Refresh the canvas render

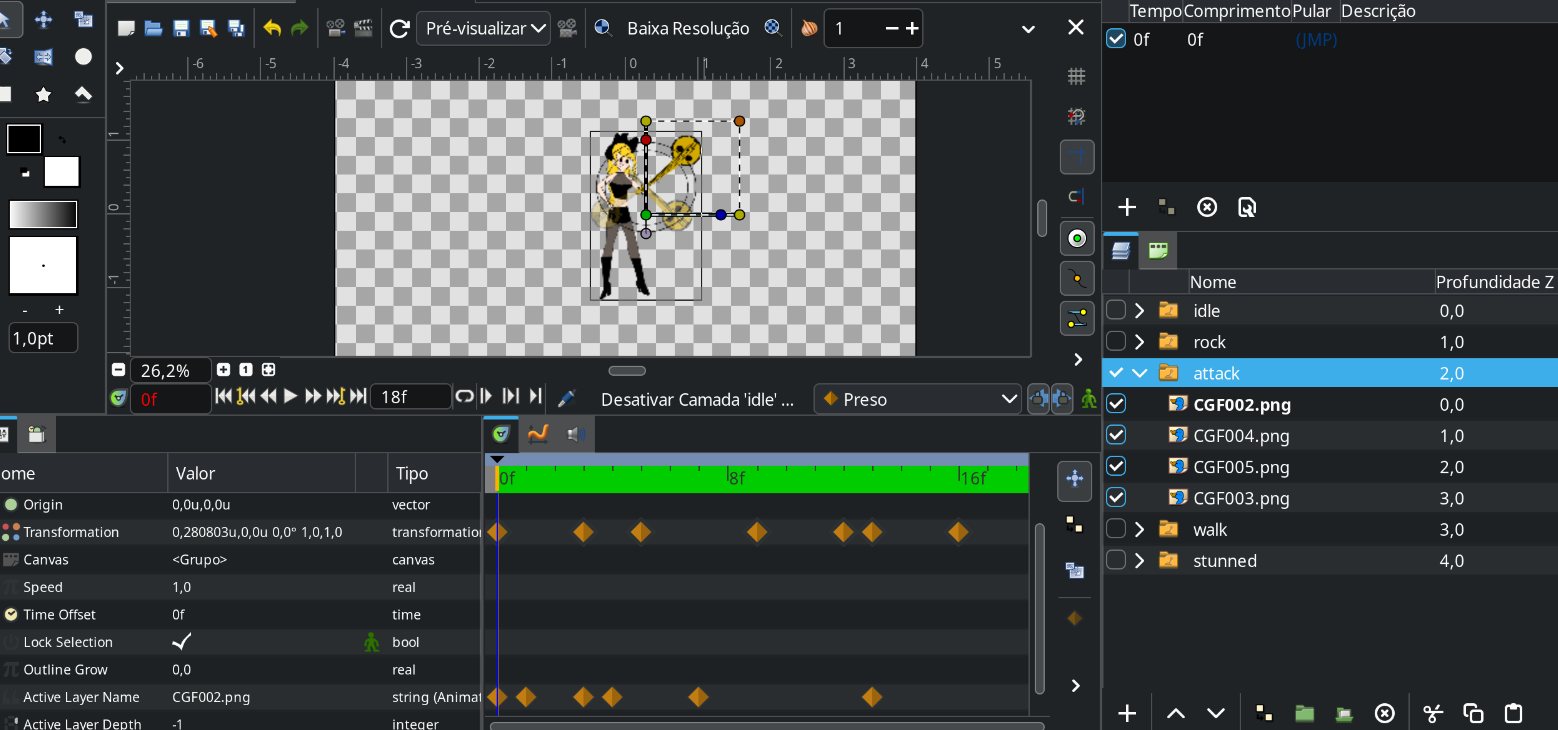click(x=399, y=28)
